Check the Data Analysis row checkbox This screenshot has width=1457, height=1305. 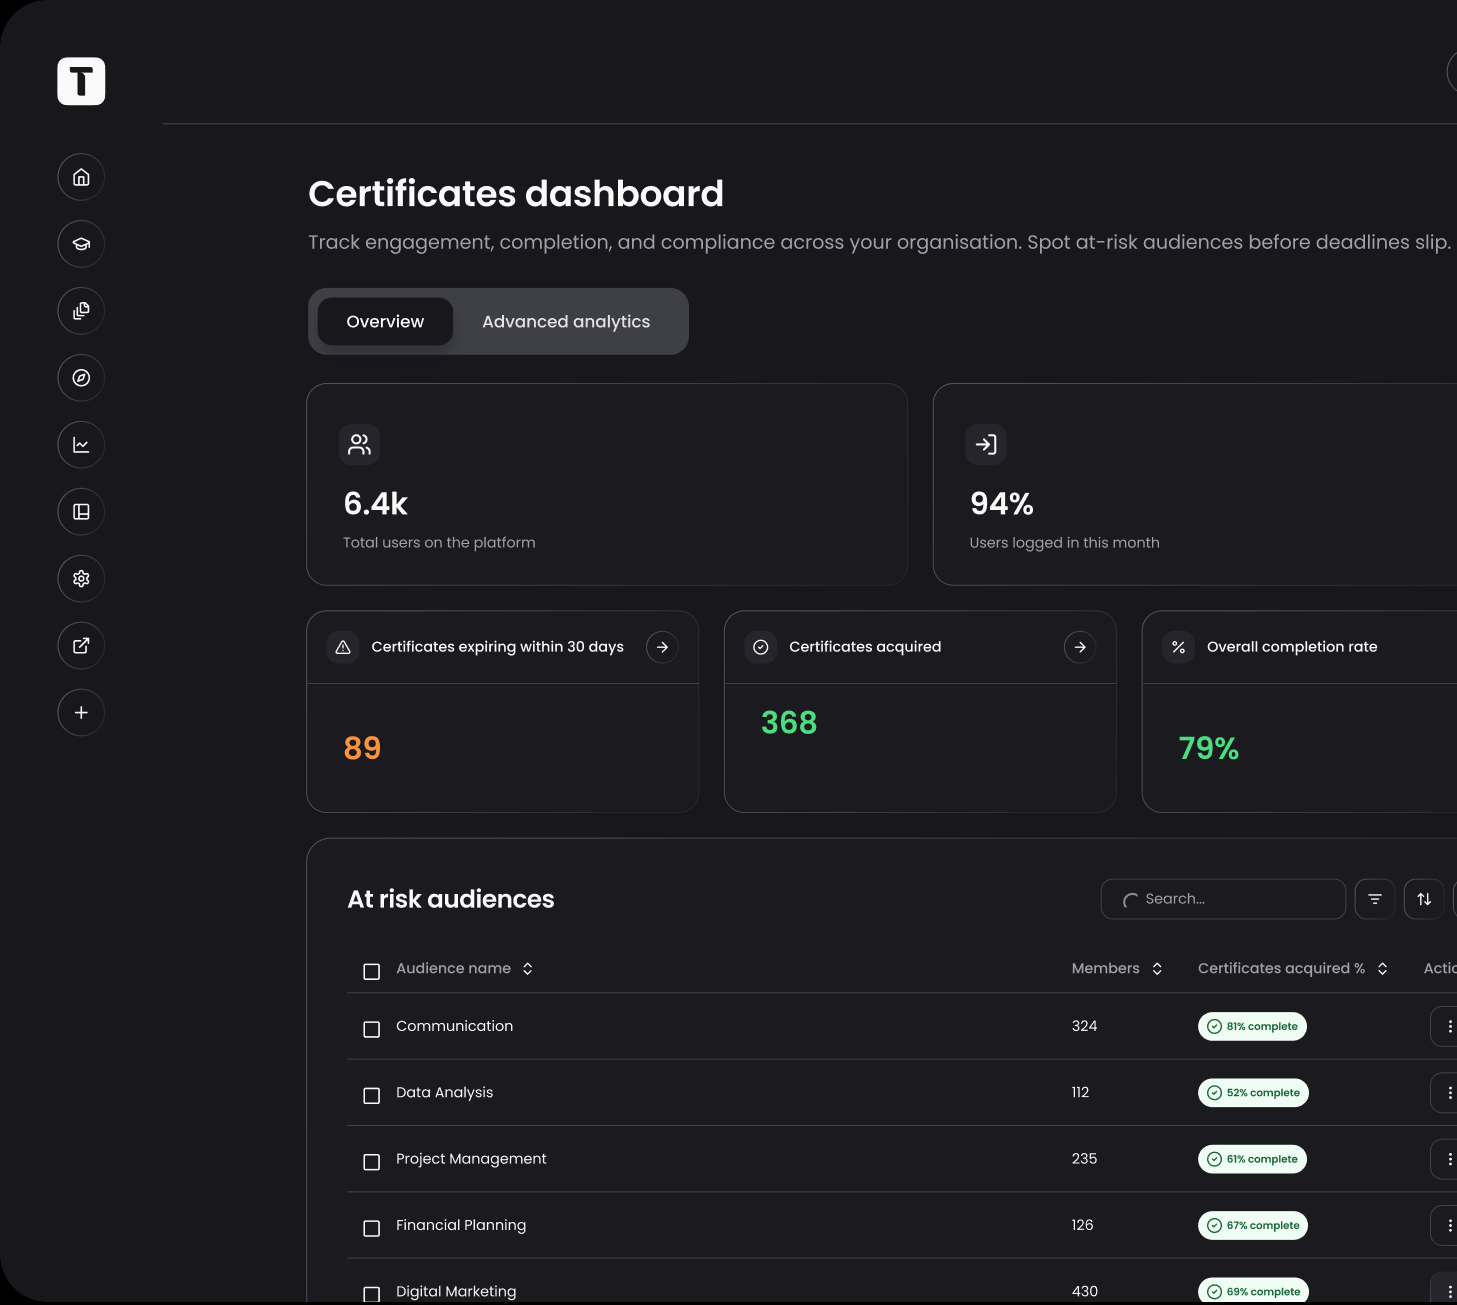click(372, 1095)
